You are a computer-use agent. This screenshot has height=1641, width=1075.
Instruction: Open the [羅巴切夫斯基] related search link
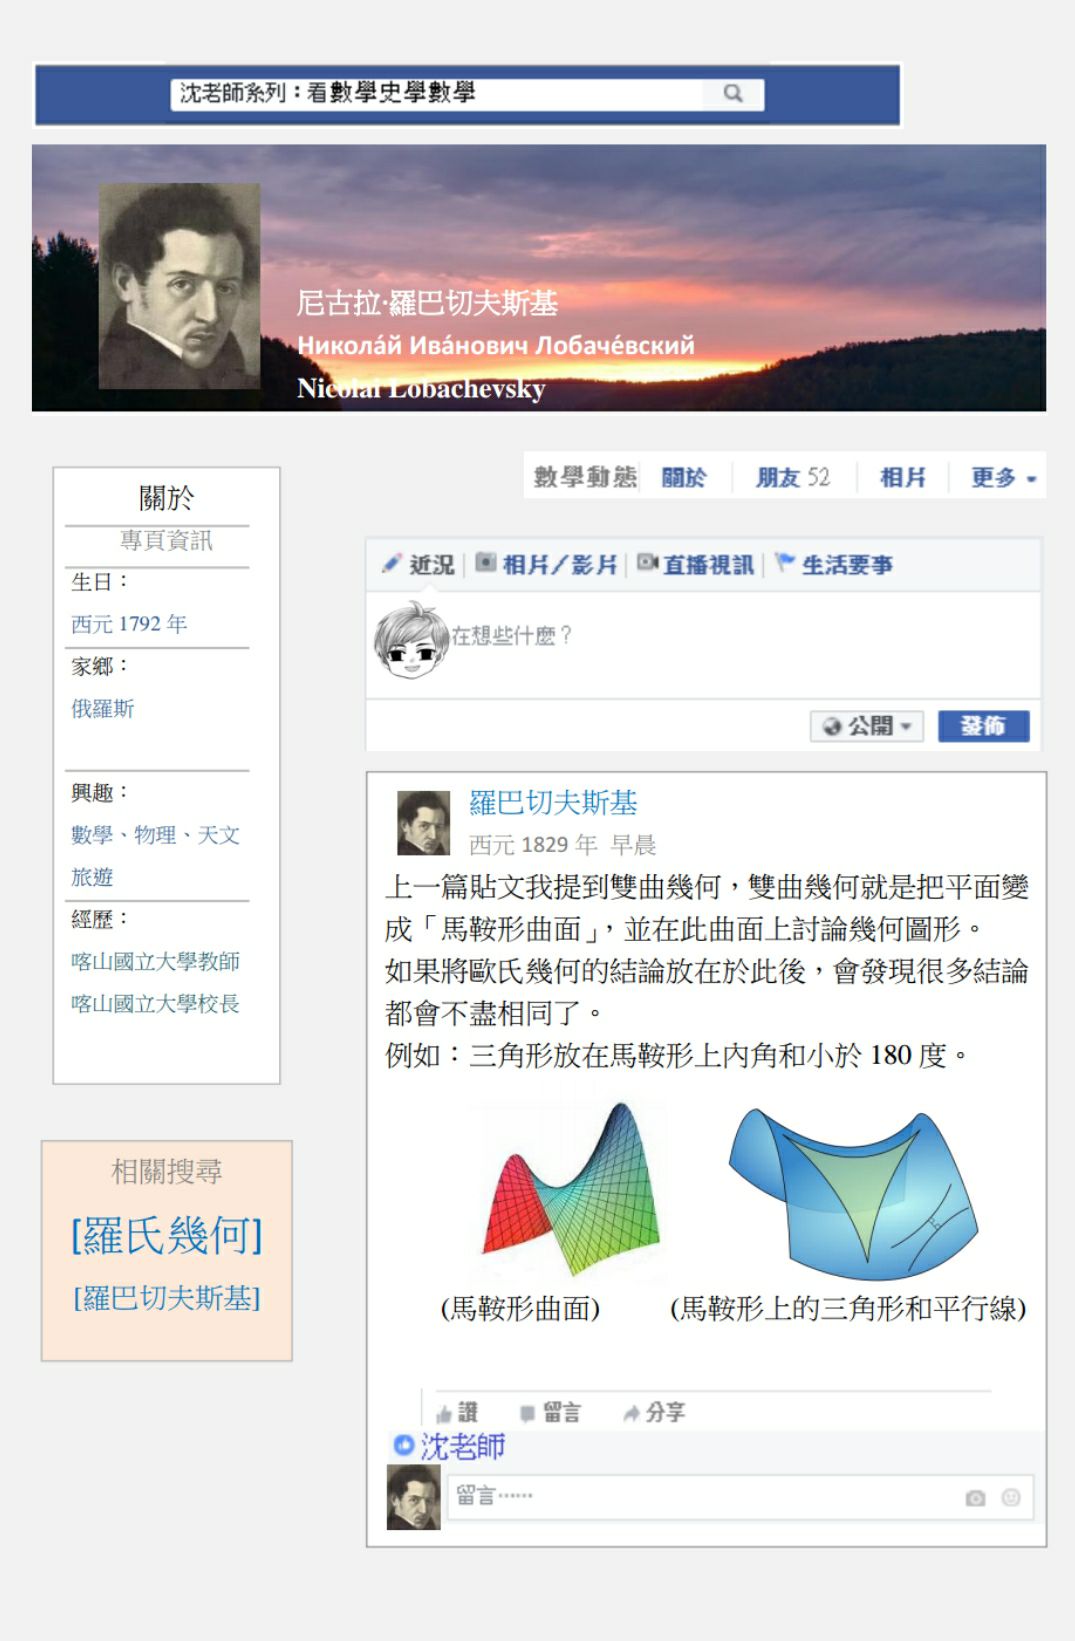pyautogui.click(x=167, y=1298)
